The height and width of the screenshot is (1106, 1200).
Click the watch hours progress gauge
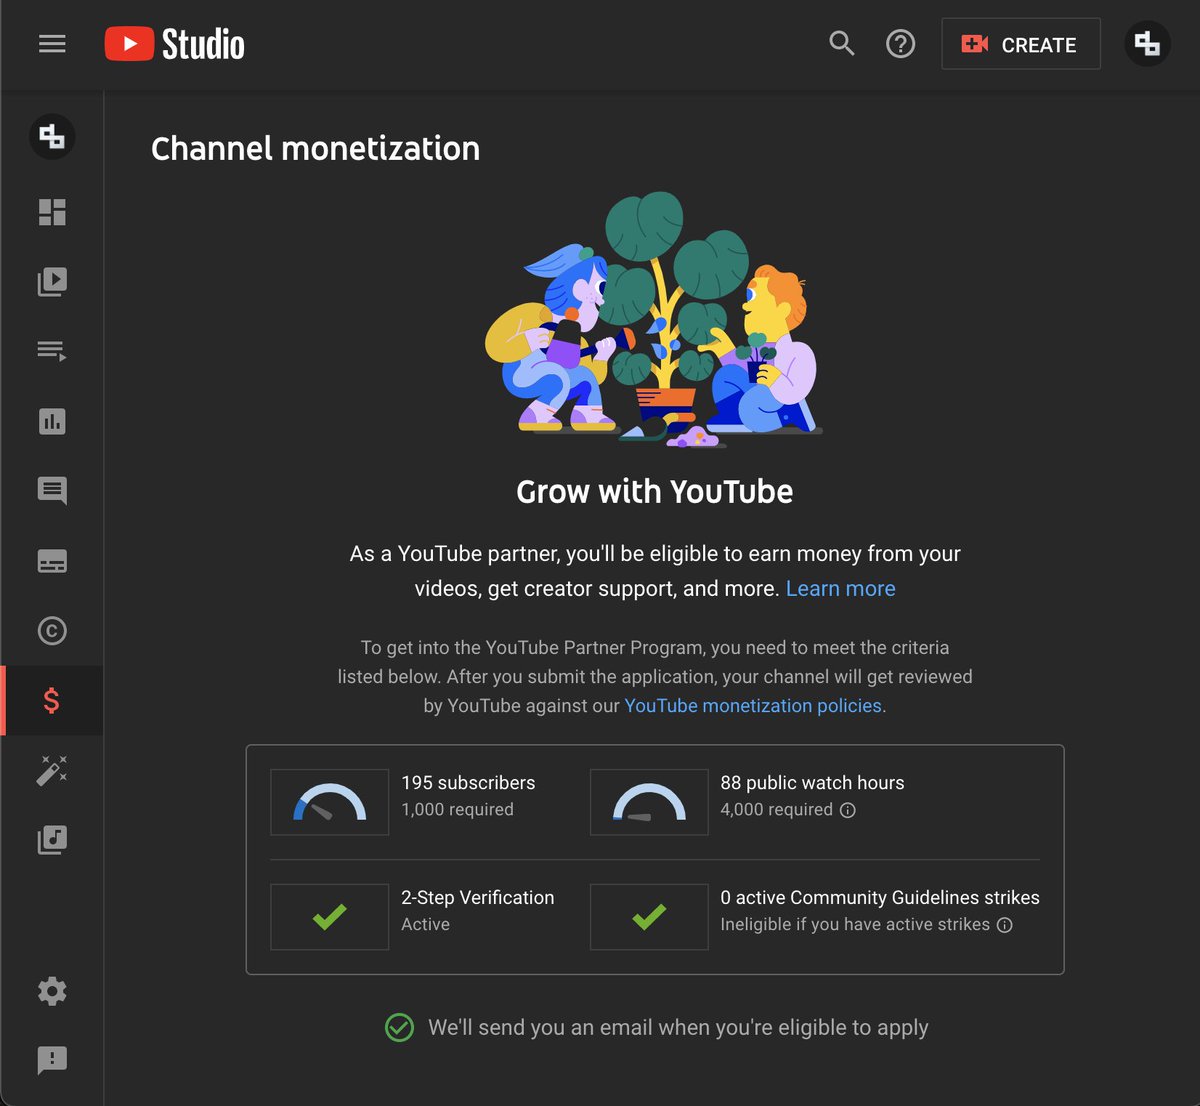[x=649, y=802]
